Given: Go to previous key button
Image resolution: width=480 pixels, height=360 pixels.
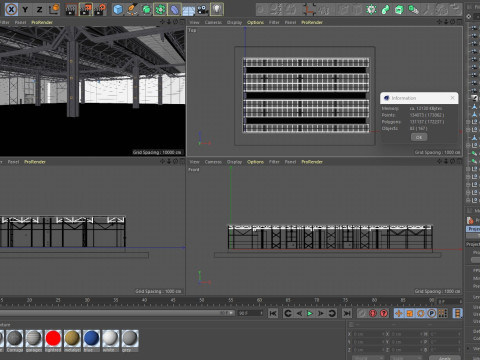Looking at the screenshot, I should tap(288, 313).
